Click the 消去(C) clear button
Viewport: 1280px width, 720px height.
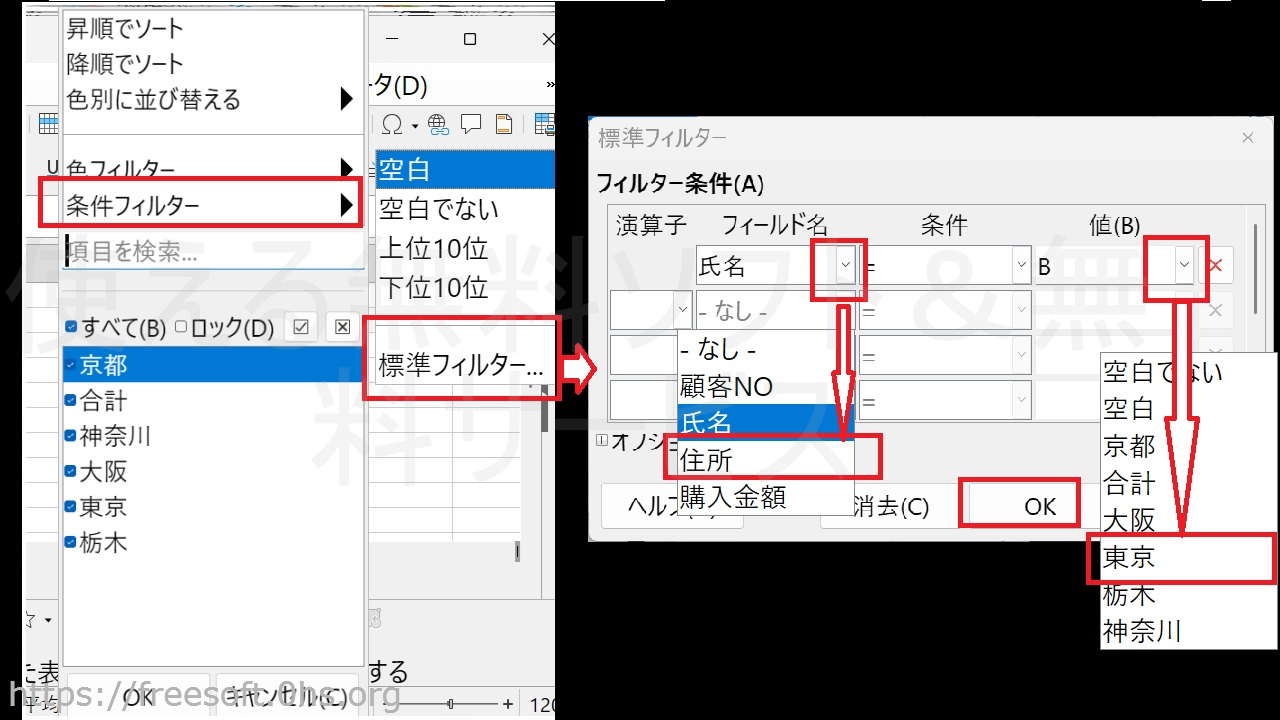[x=888, y=507]
